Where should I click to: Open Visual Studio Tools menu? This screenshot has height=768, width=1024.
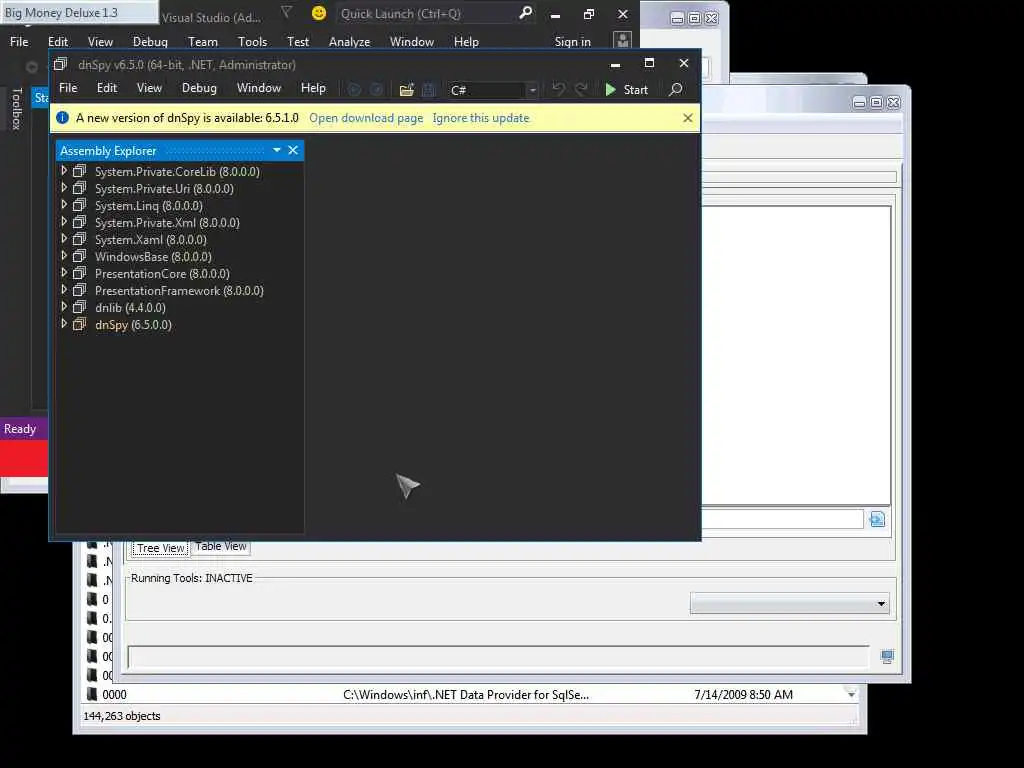[x=252, y=42]
